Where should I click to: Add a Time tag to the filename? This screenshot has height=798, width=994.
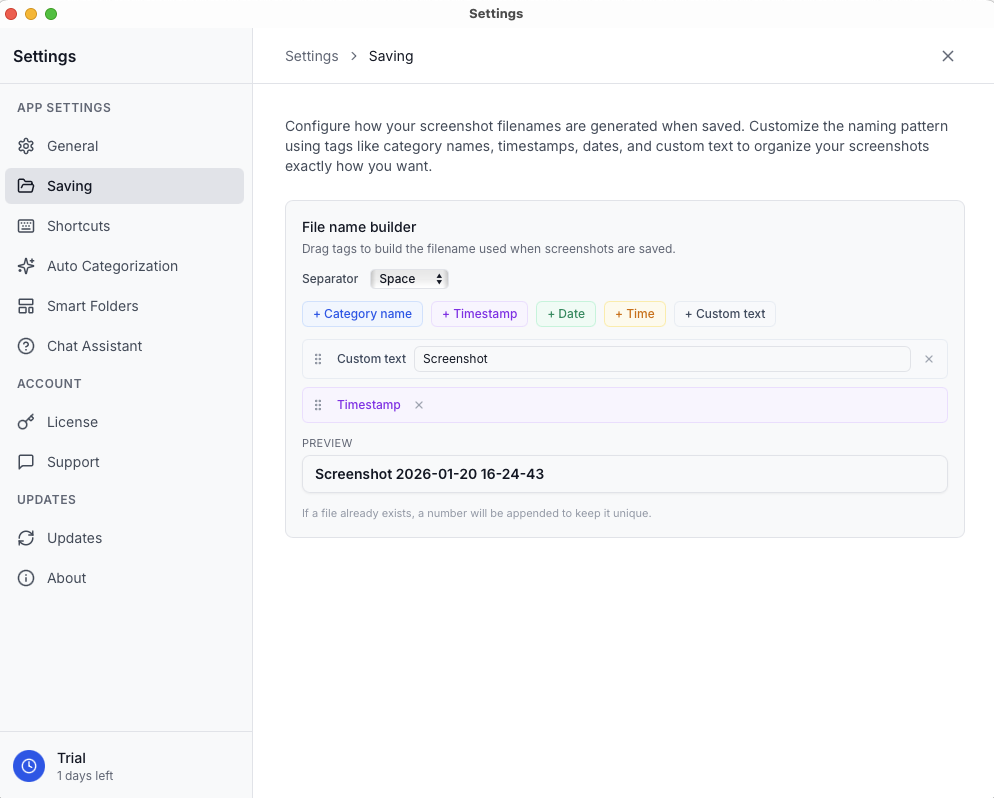634,314
